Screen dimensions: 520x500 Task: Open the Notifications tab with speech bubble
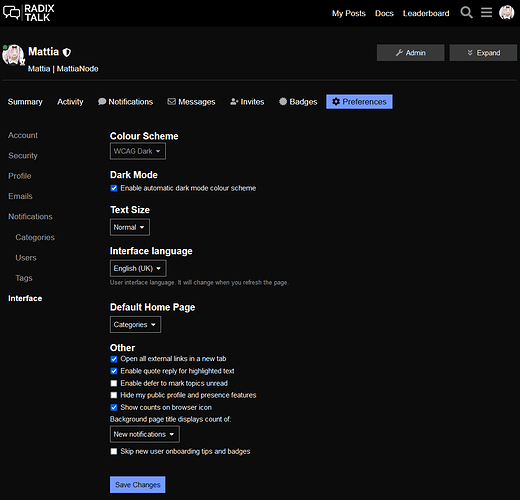pos(125,102)
